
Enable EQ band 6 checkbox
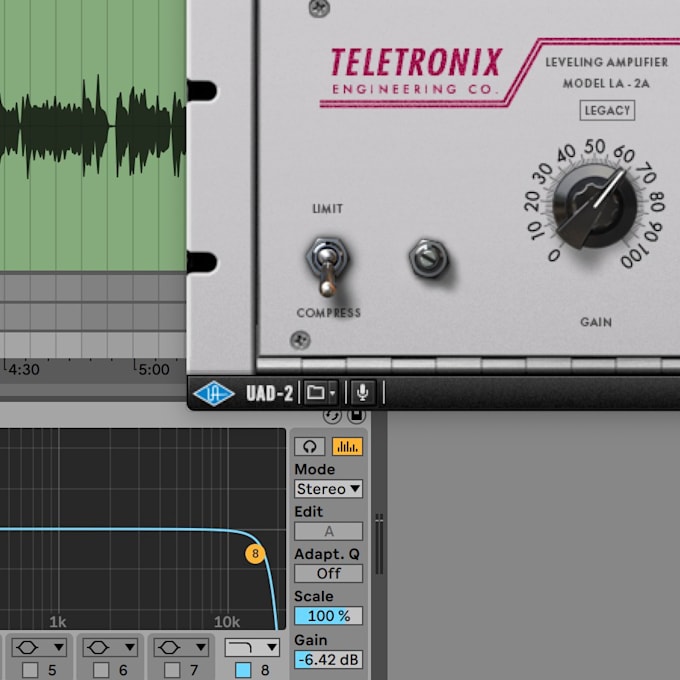(101, 670)
